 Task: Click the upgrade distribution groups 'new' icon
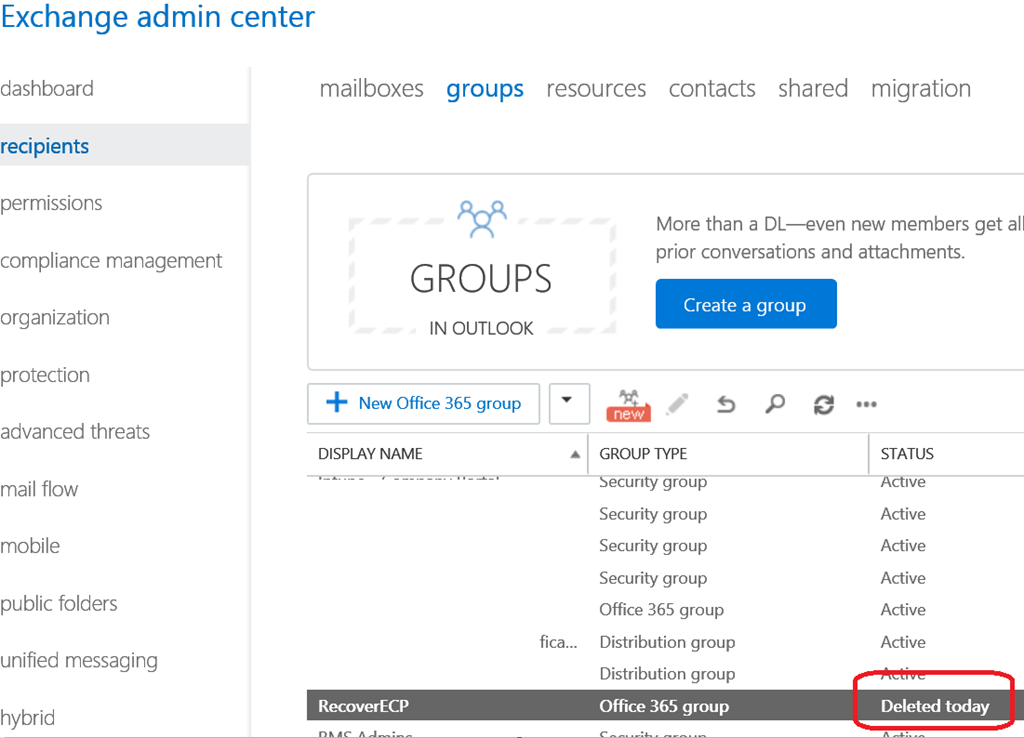tap(629, 404)
